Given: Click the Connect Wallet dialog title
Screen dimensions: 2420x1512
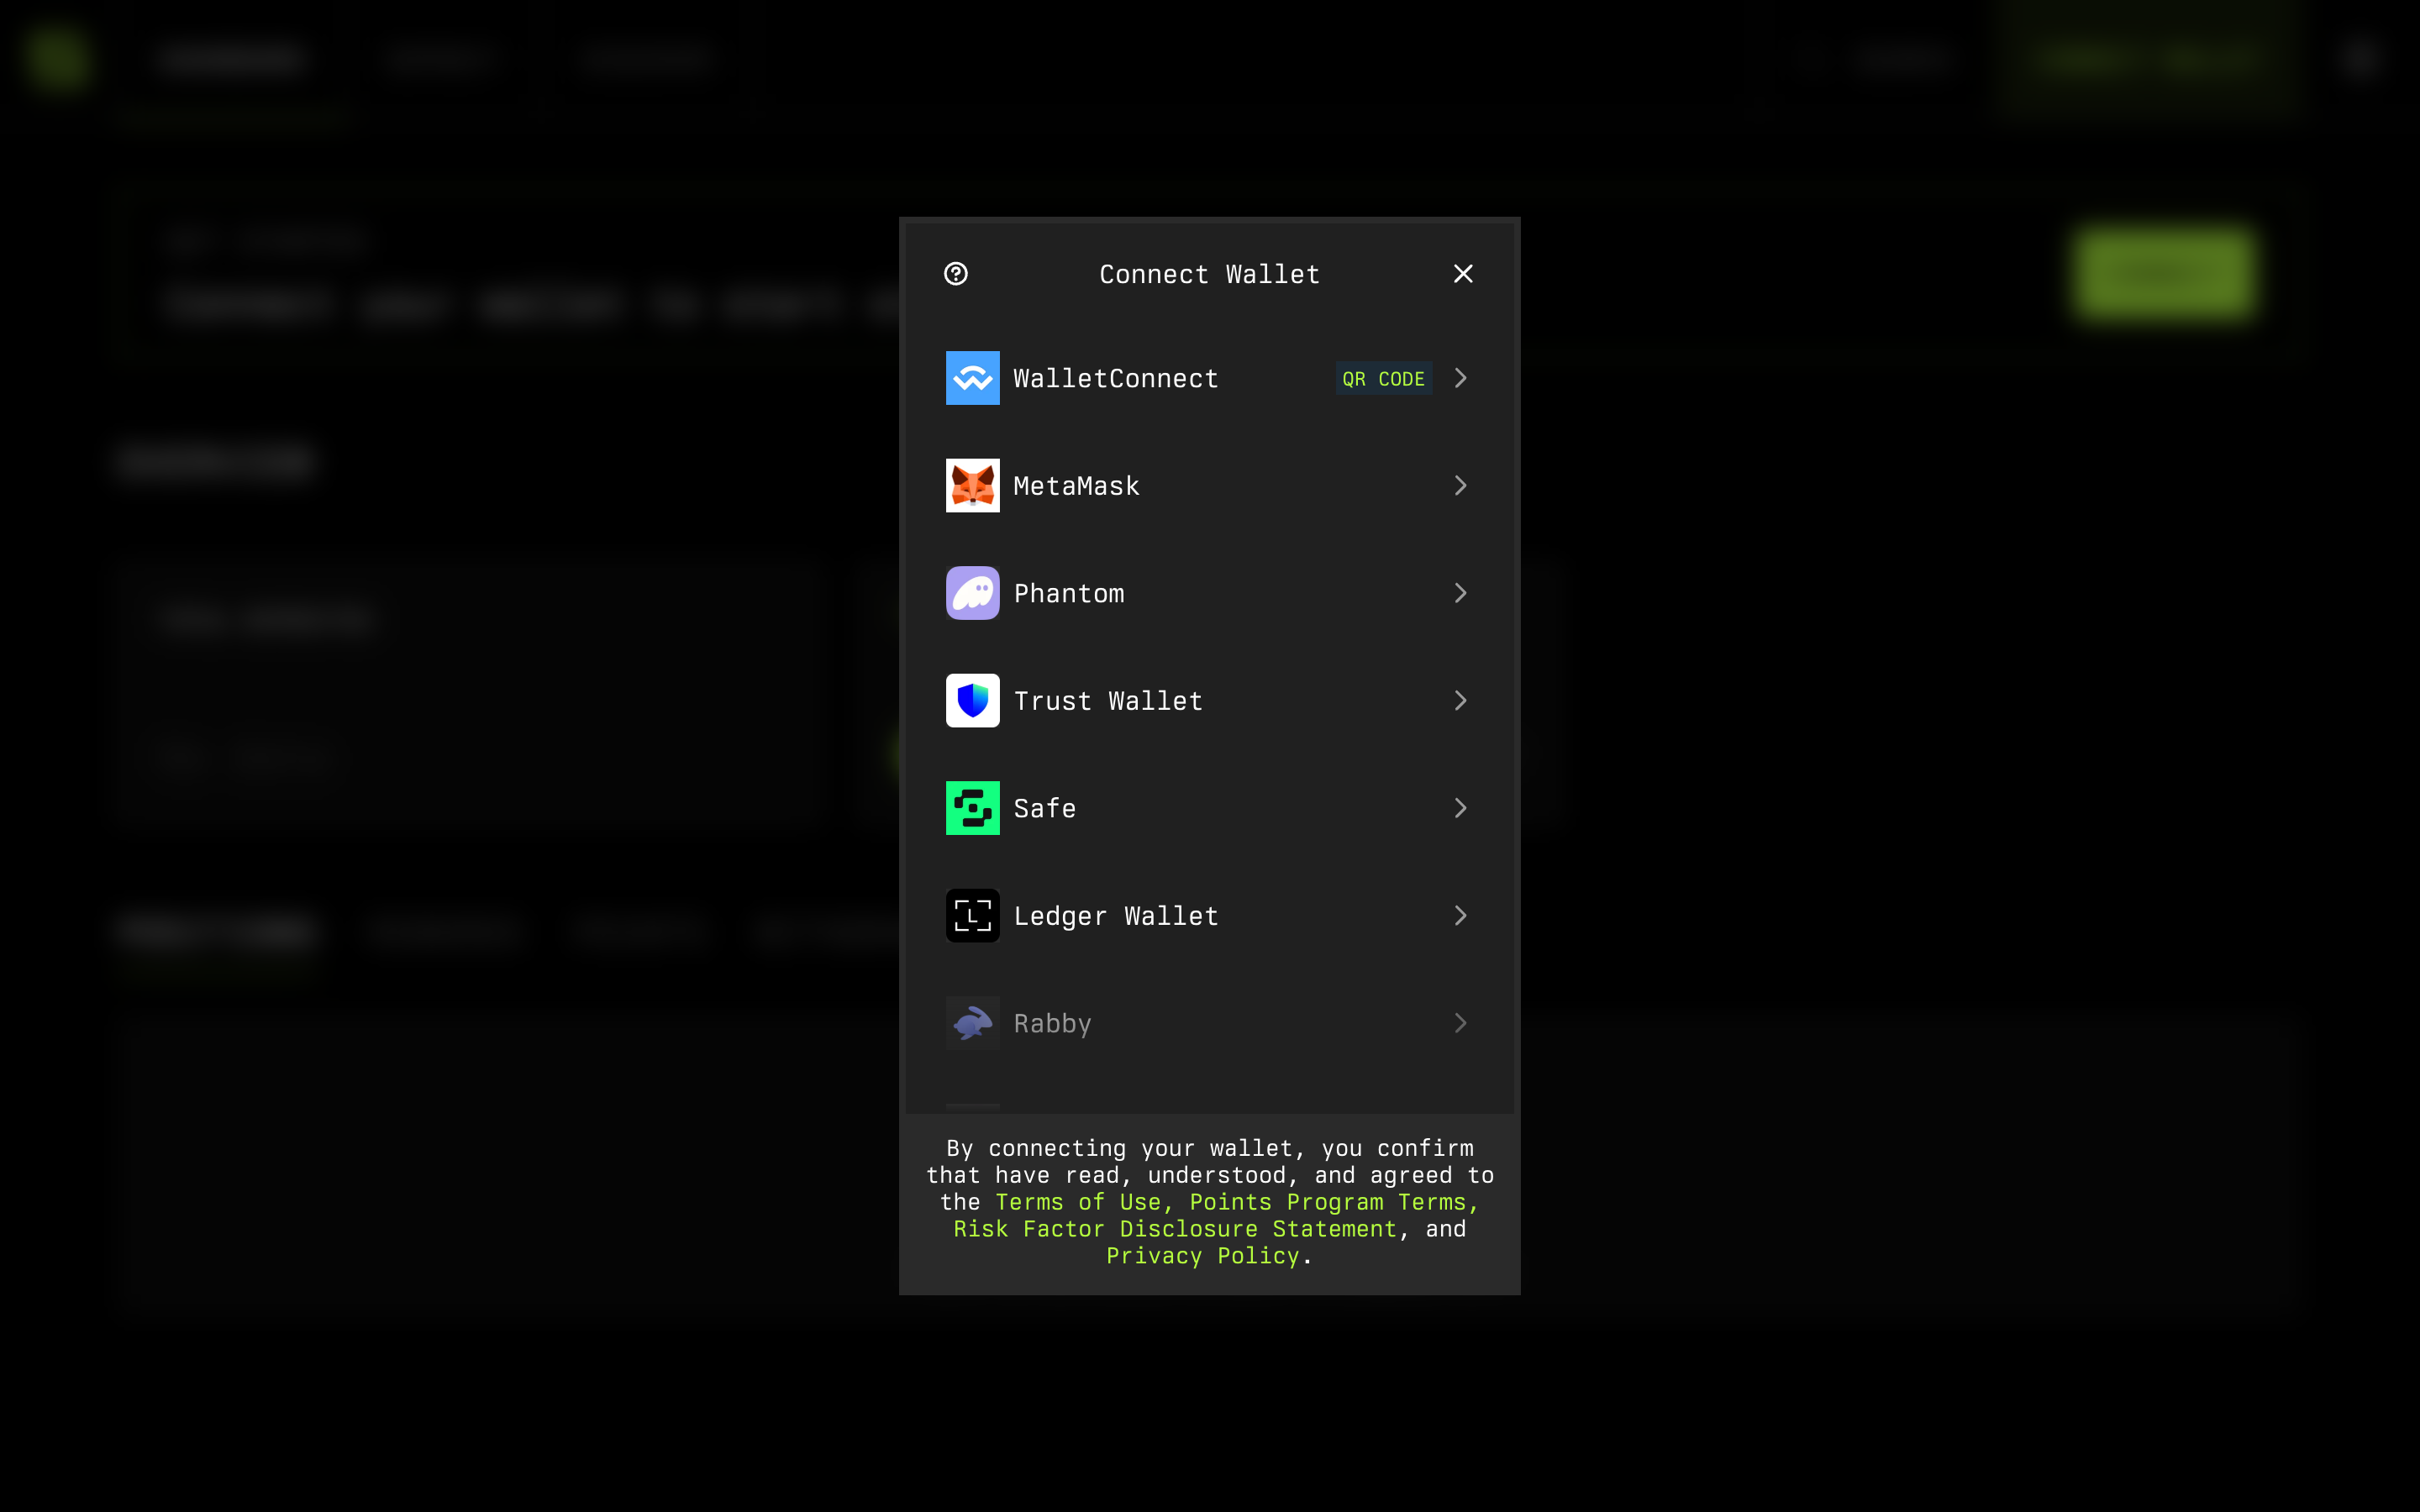Looking at the screenshot, I should (x=1210, y=274).
